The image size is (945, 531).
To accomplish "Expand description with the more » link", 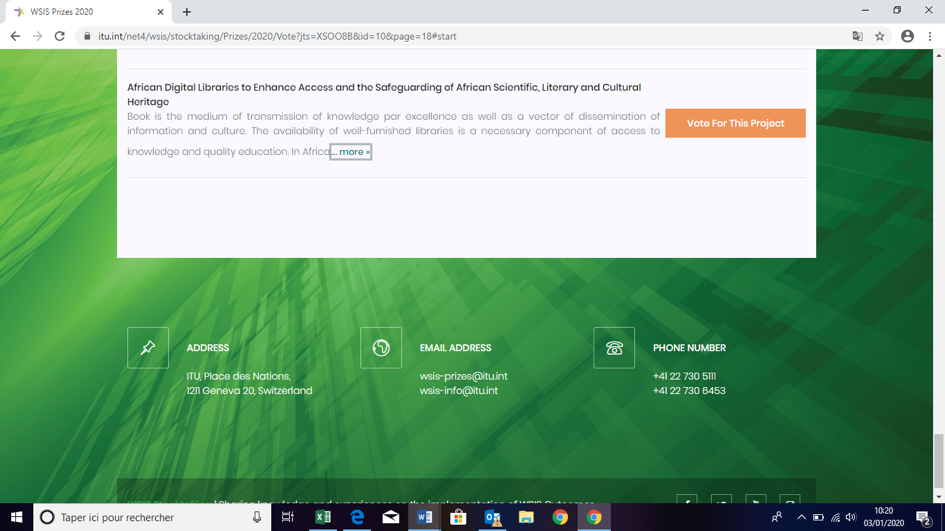I will coord(351,152).
